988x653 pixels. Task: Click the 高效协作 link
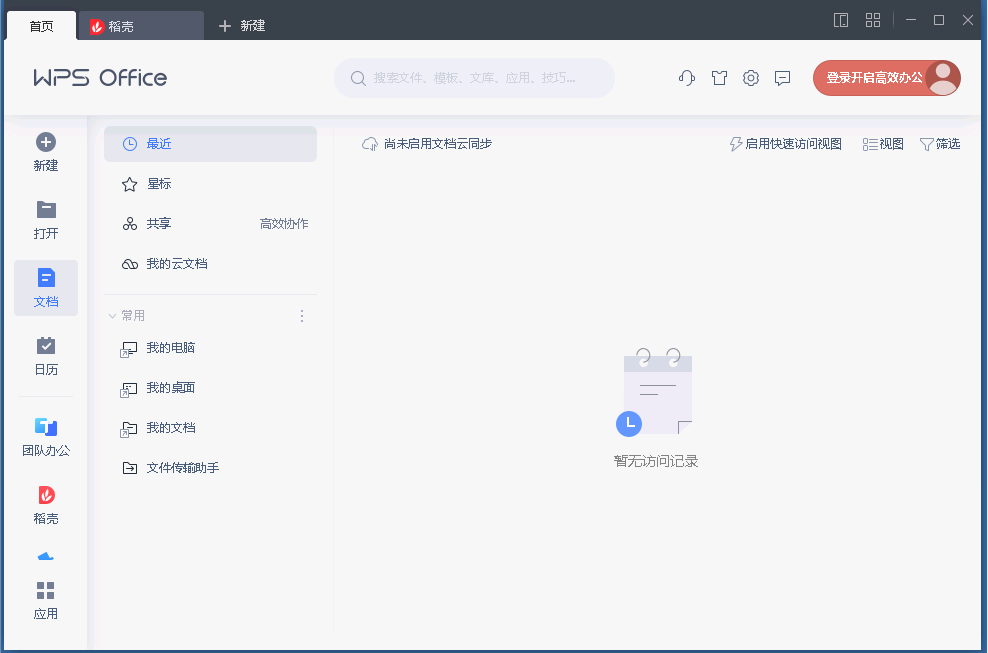point(284,224)
